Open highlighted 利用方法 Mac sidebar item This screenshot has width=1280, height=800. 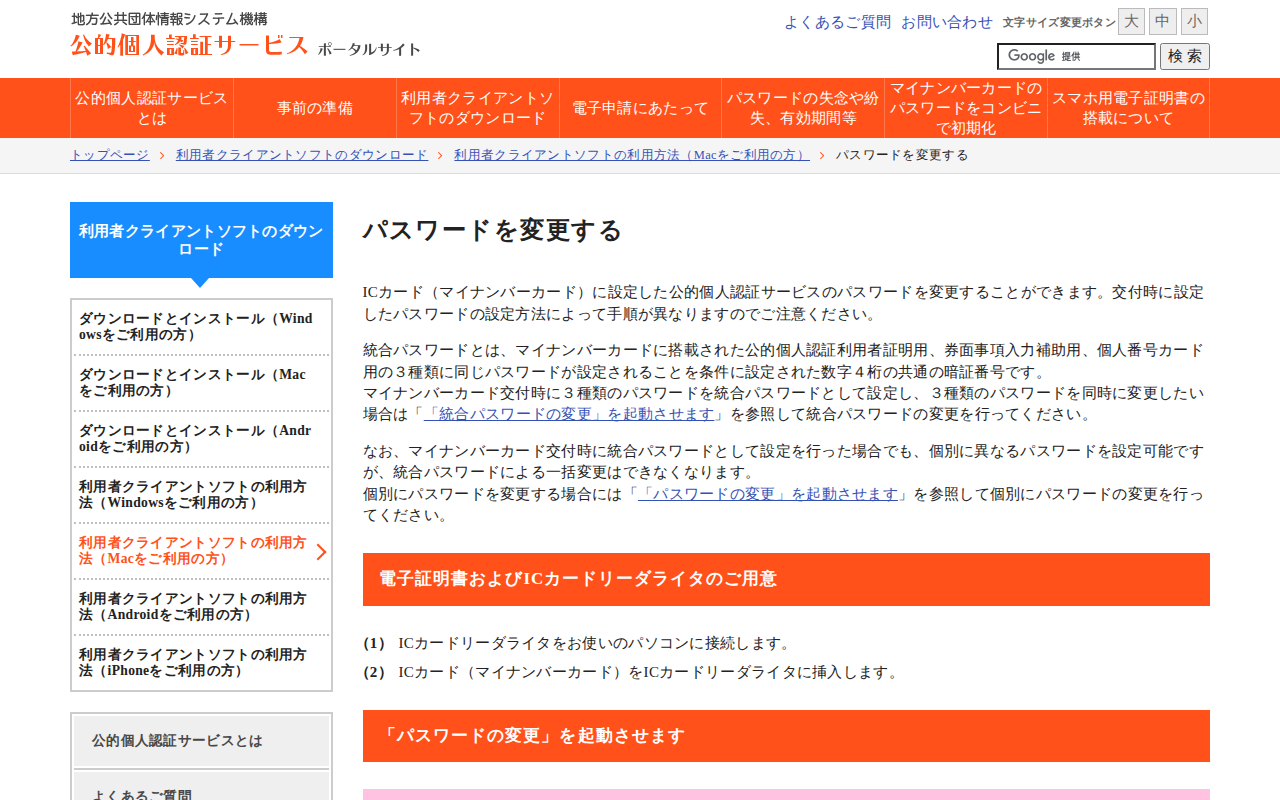(x=201, y=551)
